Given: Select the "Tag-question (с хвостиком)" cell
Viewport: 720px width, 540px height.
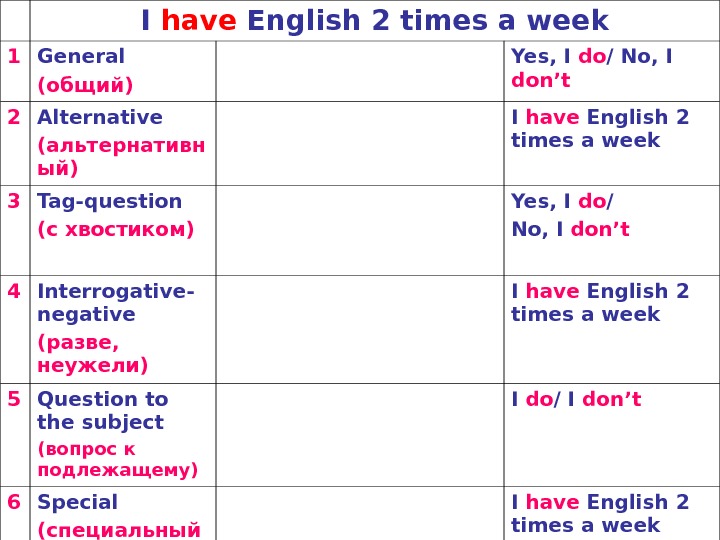Looking at the screenshot, I should coord(122,229).
